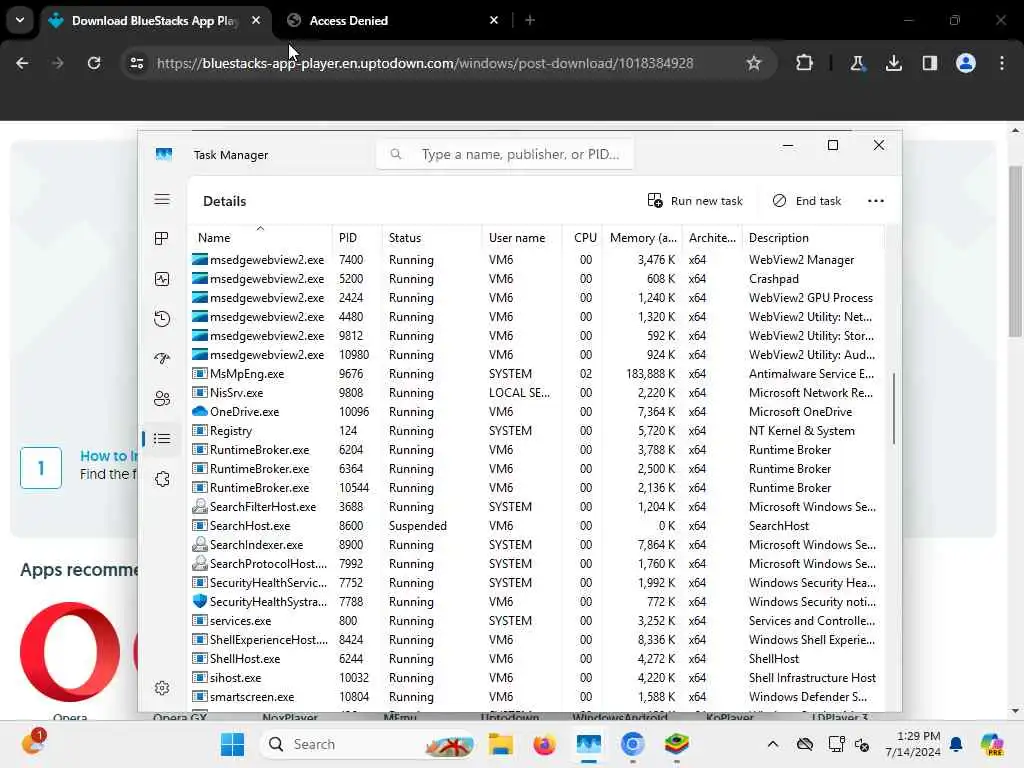
Task: Switch to Access Denied browser tab
Action: [x=392, y=21]
